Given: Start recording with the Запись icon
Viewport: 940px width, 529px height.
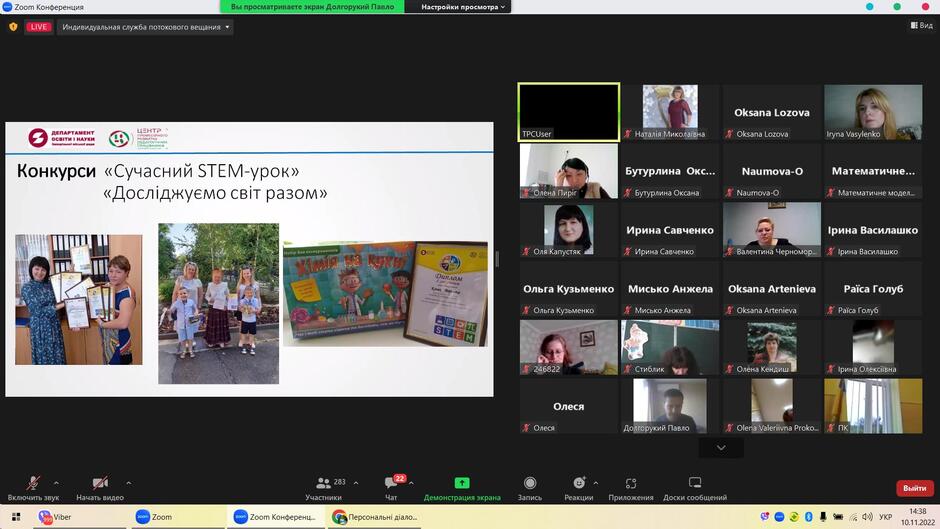Looking at the screenshot, I should [x=529, y=483].
